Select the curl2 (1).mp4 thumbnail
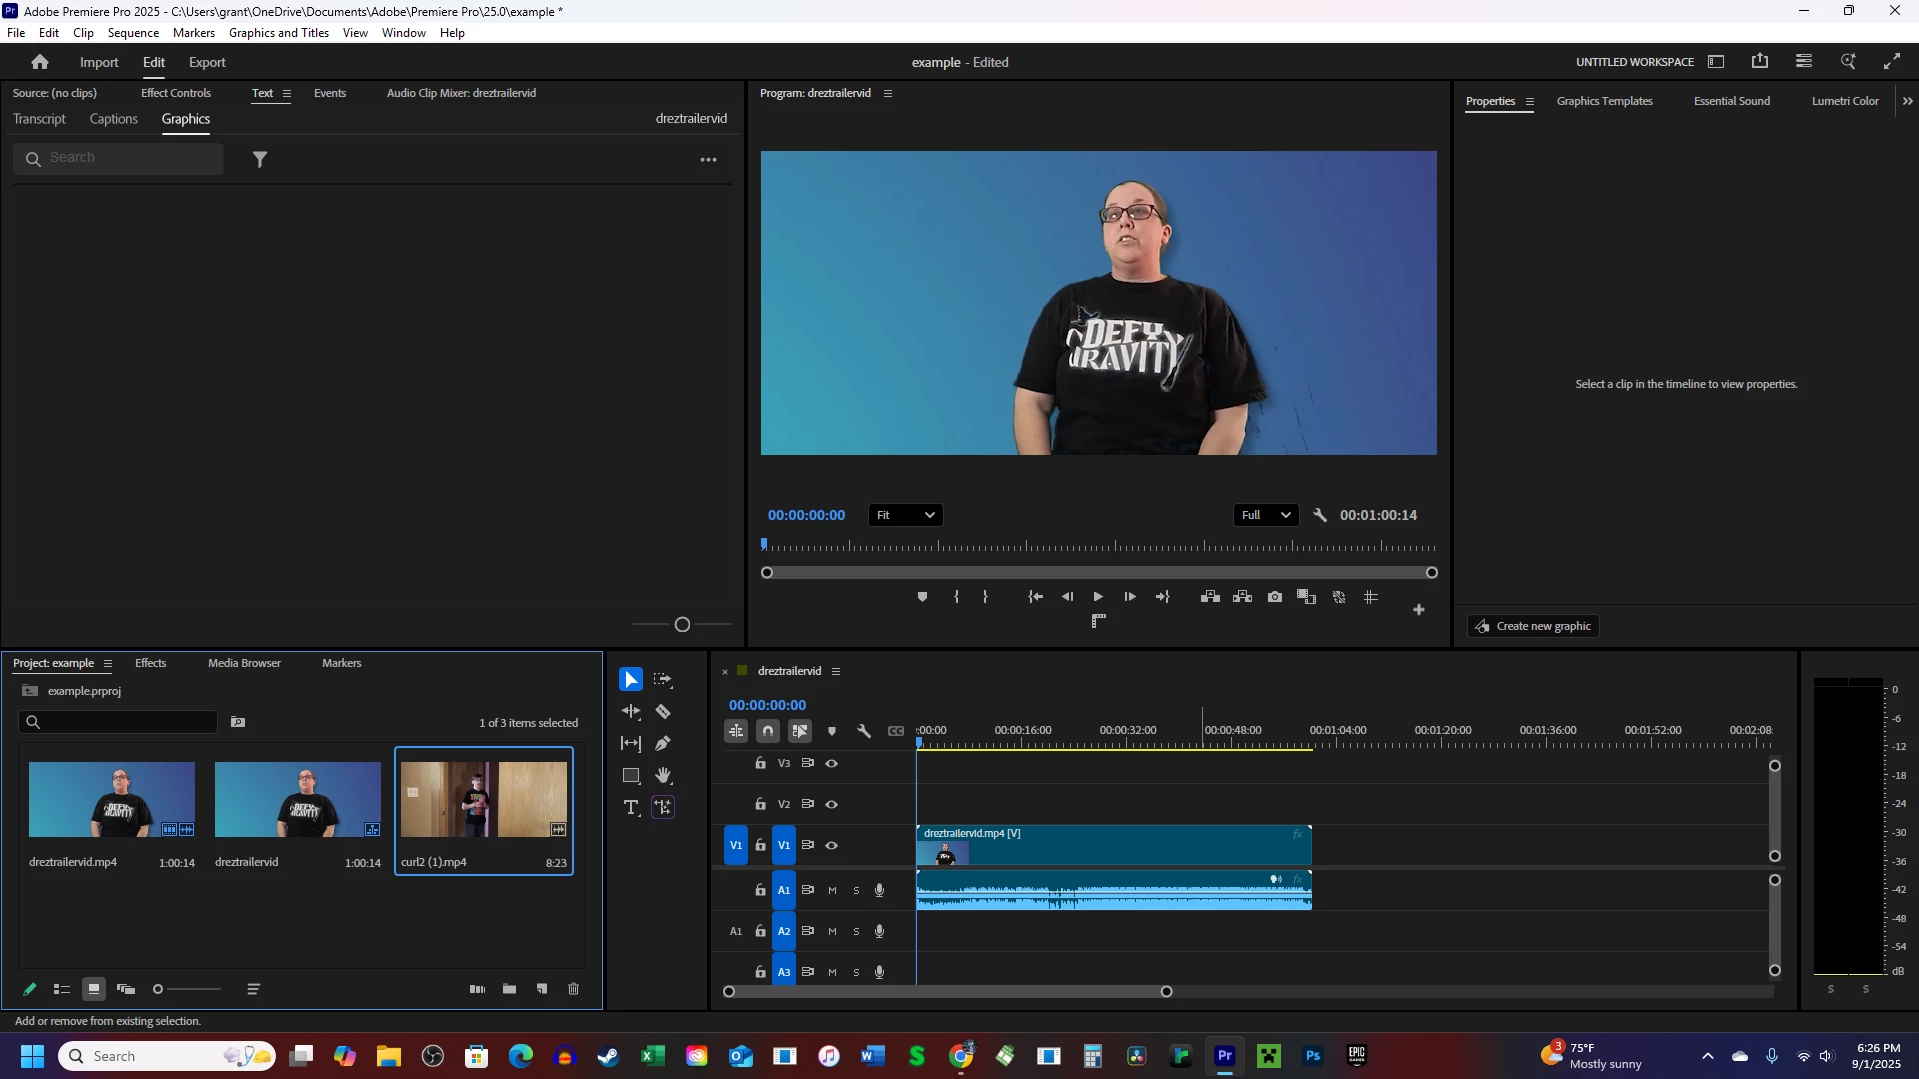Image resolution: width=1919 pixels, height=1079 pixels. click(484, 800)
